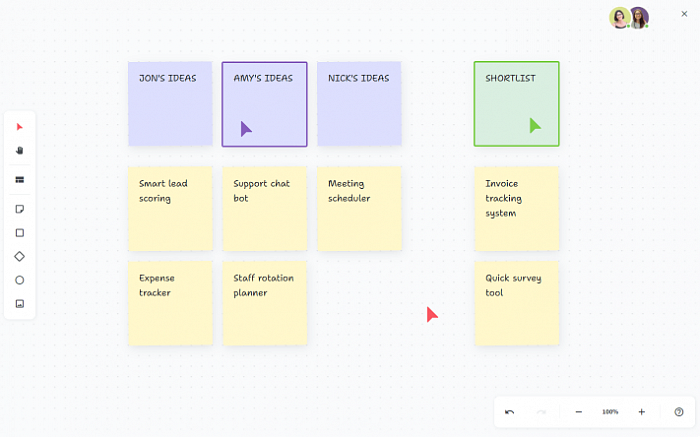Screen dimensions: 700x437
Task: Select the SHORTLIST green note
Action: click(517, 104)
